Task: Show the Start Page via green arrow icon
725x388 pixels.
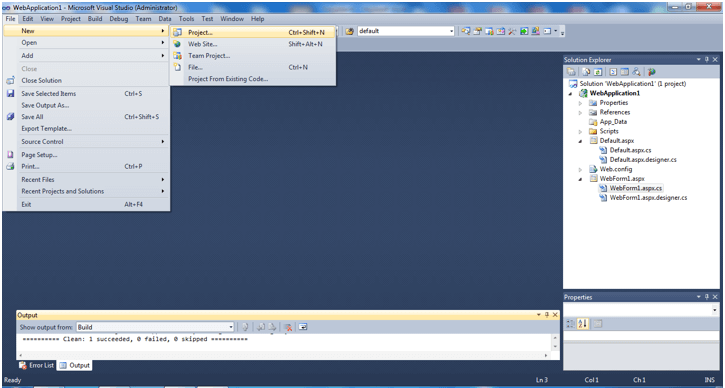Action: [x=524, y=31]
